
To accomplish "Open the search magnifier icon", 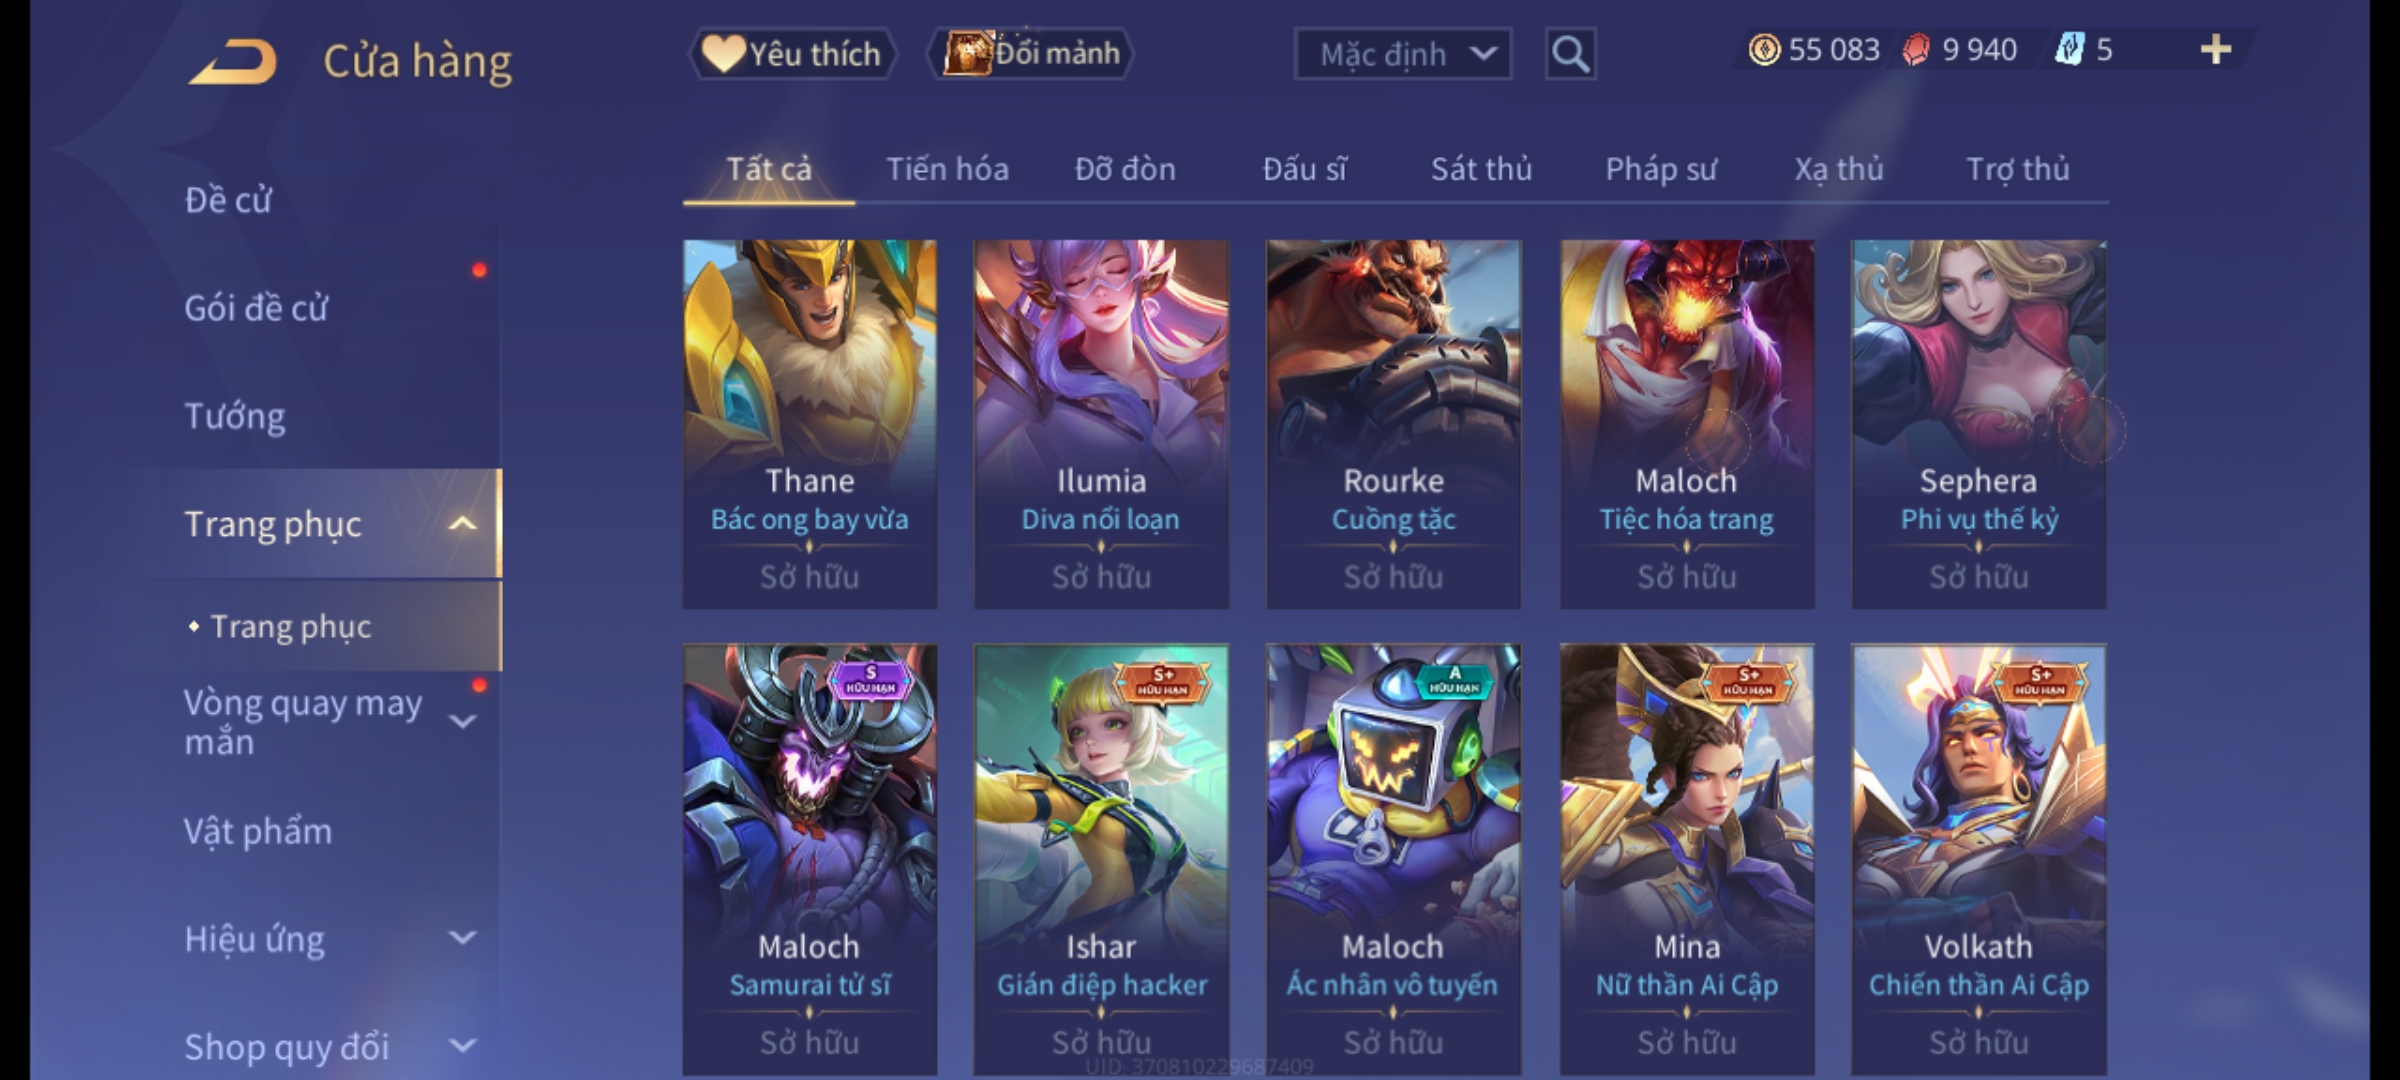I will click(1570, 54).
